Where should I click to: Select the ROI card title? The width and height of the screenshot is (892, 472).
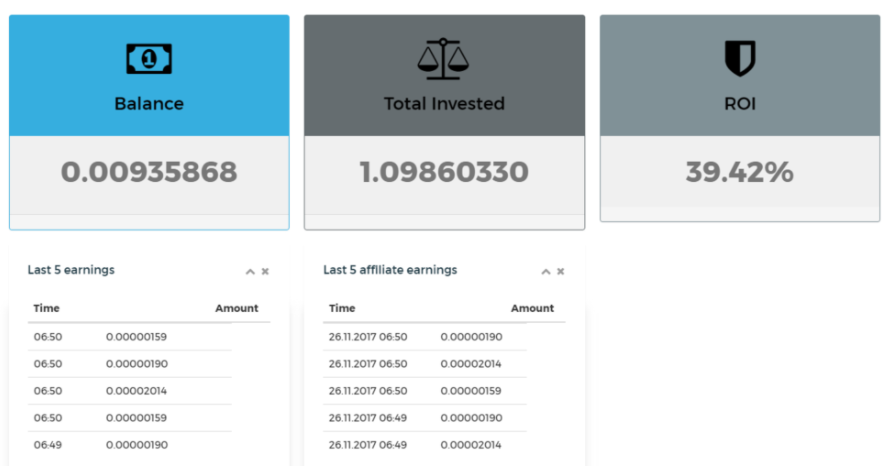tap(740, 103)
